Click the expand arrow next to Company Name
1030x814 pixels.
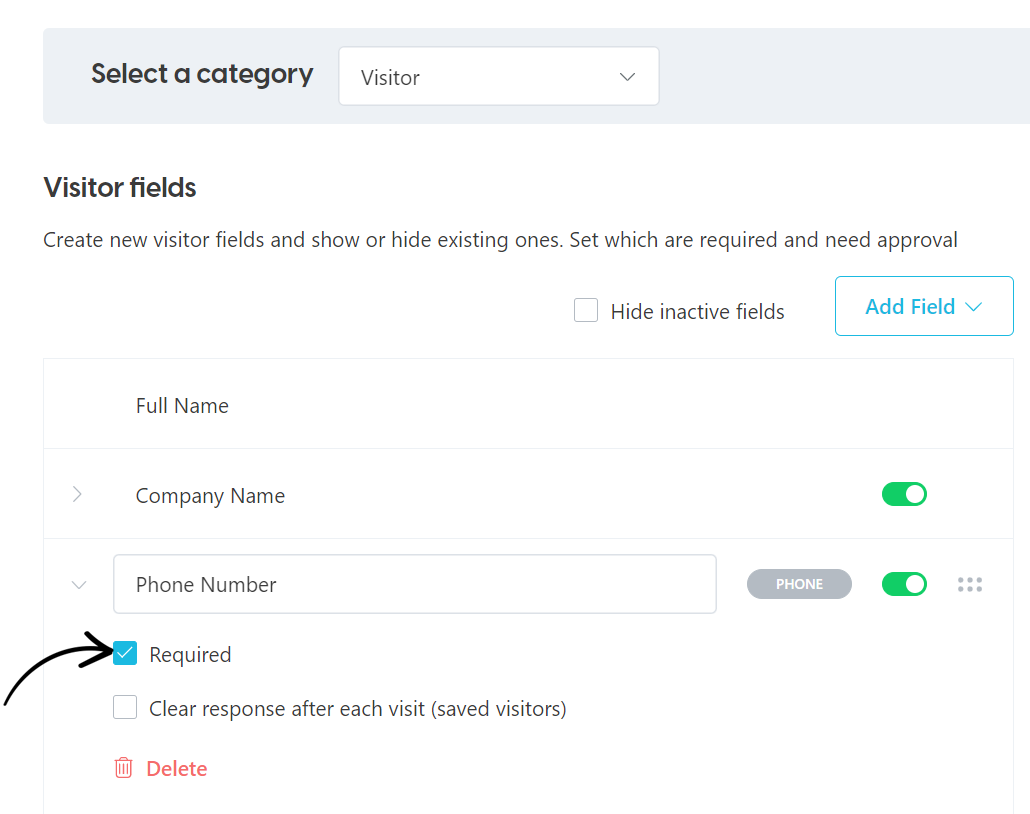tap(78, 493)
